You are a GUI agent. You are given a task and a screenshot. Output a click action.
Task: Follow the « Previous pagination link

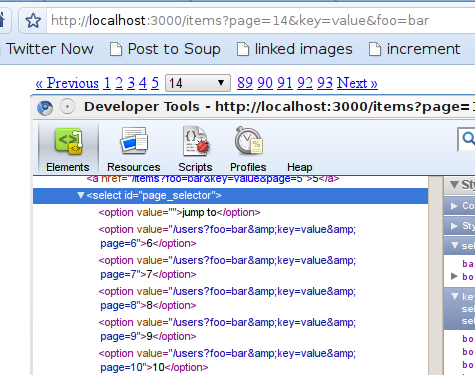[67, 83]
